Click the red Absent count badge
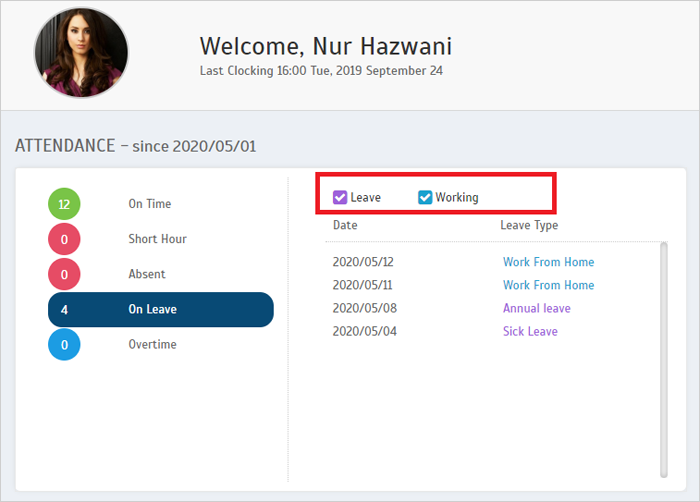Image resolution: width=700 pixels, height=502 pixels. [64, 274]
